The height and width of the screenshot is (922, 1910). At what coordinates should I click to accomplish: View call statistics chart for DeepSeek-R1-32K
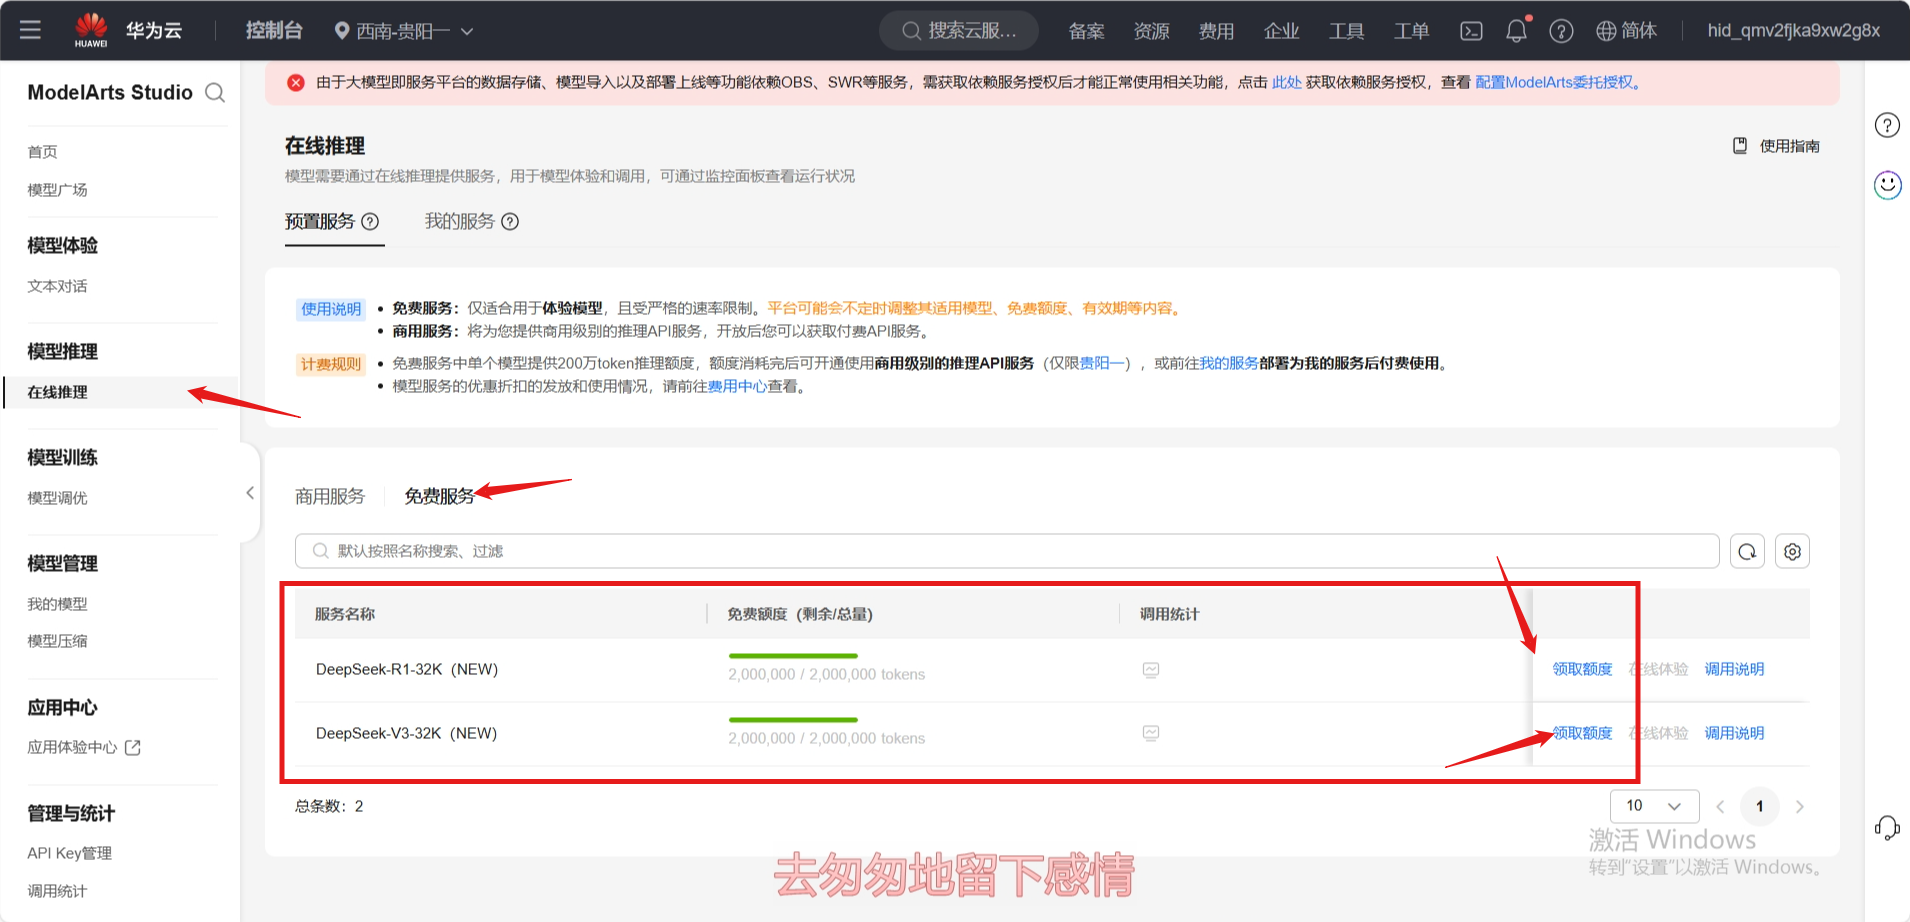point(1151,670)
